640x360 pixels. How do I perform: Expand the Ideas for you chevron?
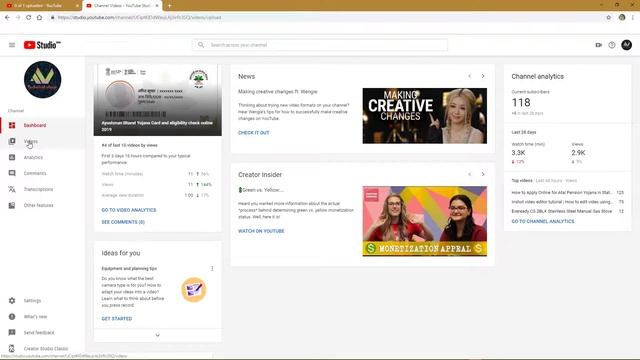[x=158, y=336]
